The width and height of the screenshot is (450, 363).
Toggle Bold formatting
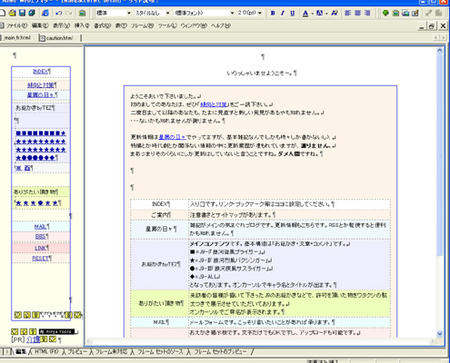pos(273,13)
